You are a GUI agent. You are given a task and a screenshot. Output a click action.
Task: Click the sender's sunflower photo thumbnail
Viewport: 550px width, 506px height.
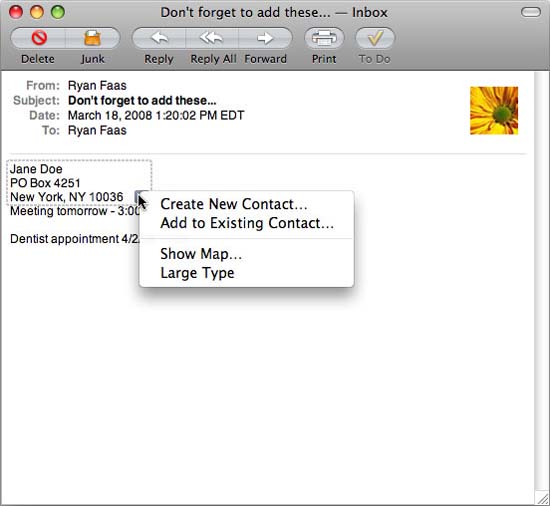tap(494, 110)
